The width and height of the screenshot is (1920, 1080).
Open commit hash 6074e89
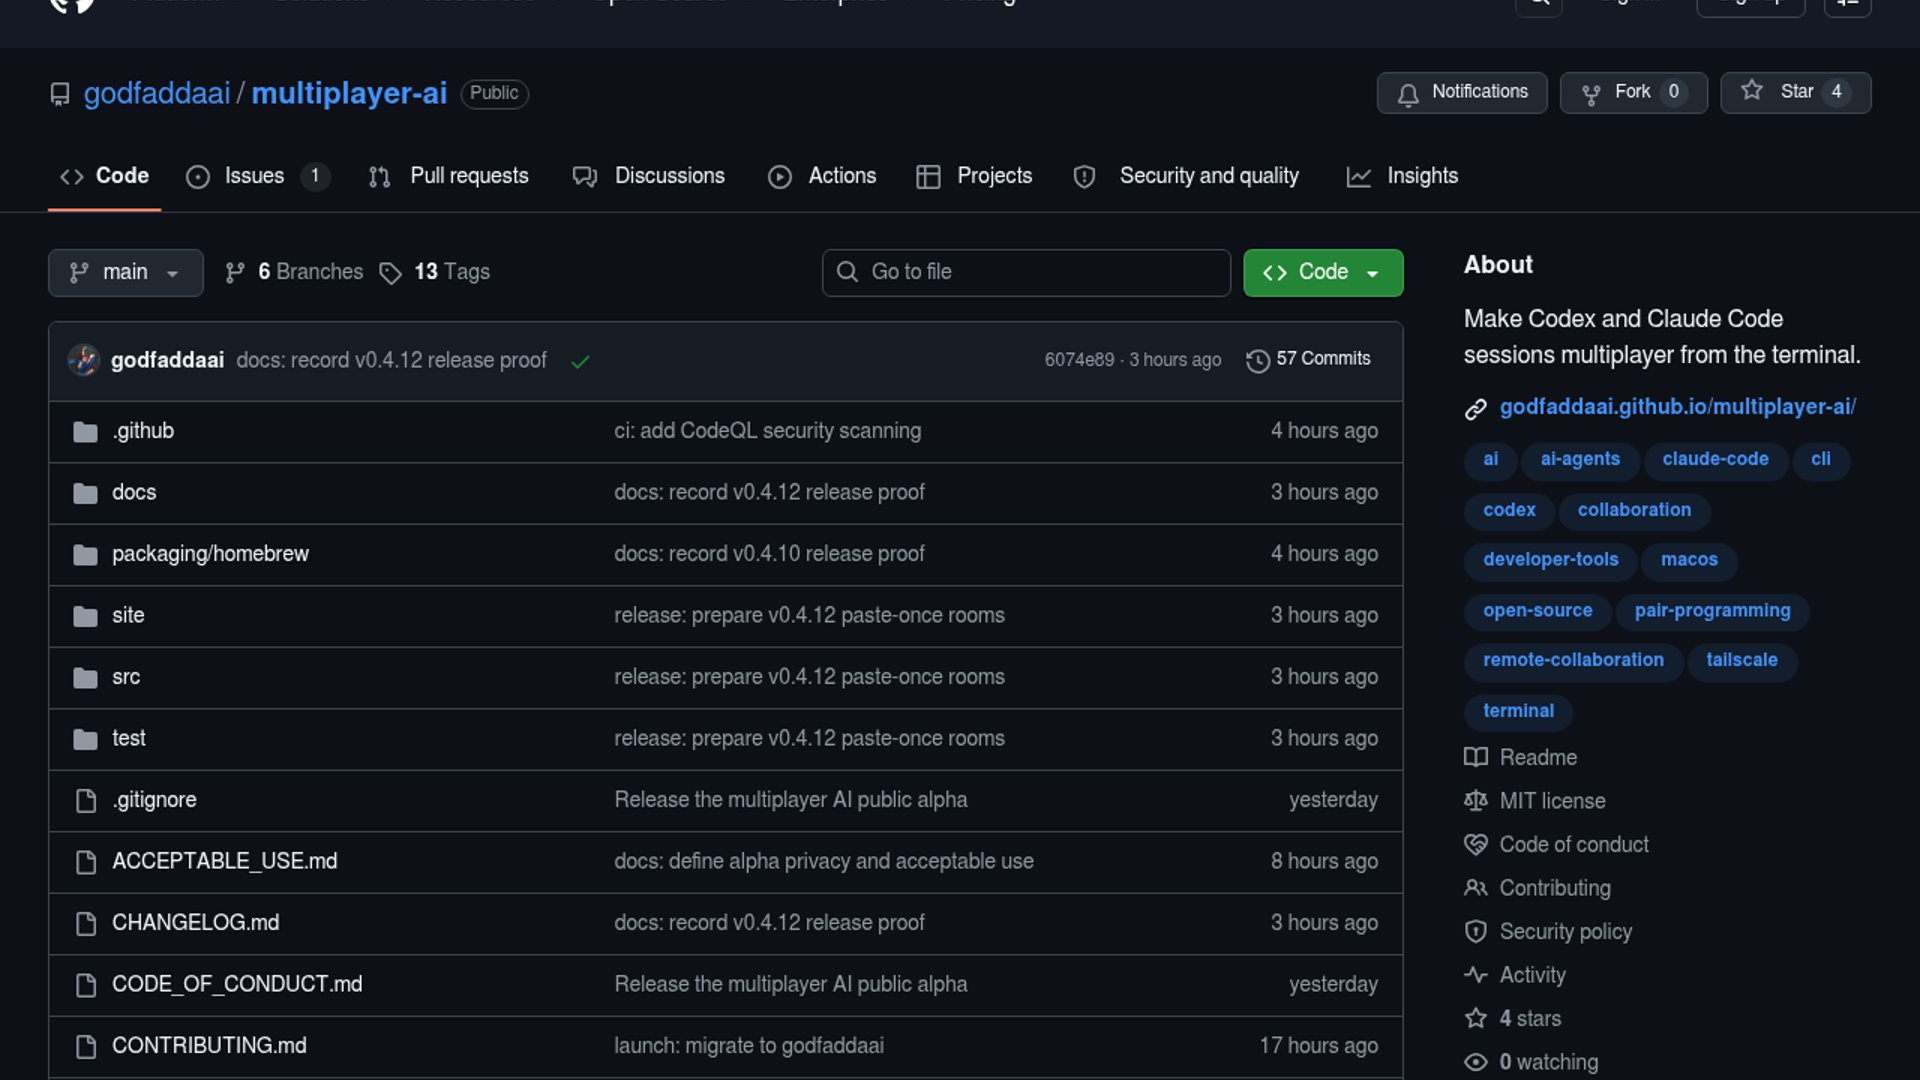pyautogui.click(x=1079, y=360)
